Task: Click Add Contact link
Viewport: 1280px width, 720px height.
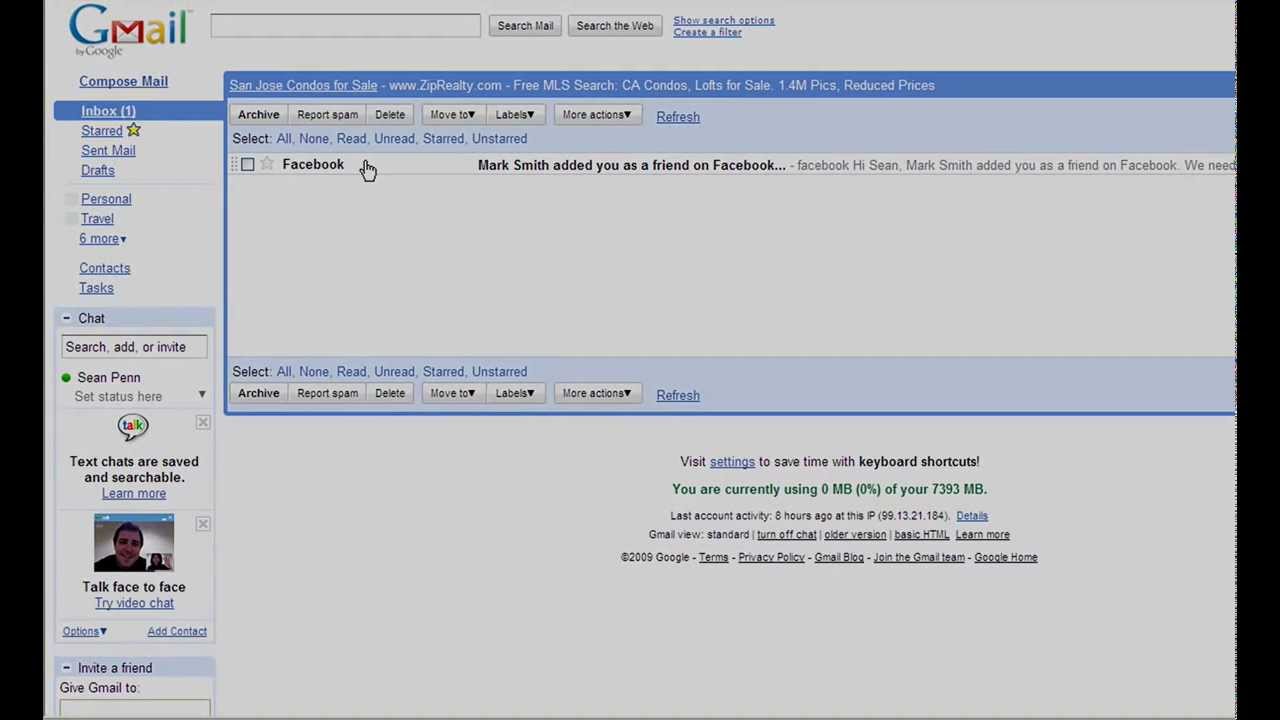Action: (177, 631)
